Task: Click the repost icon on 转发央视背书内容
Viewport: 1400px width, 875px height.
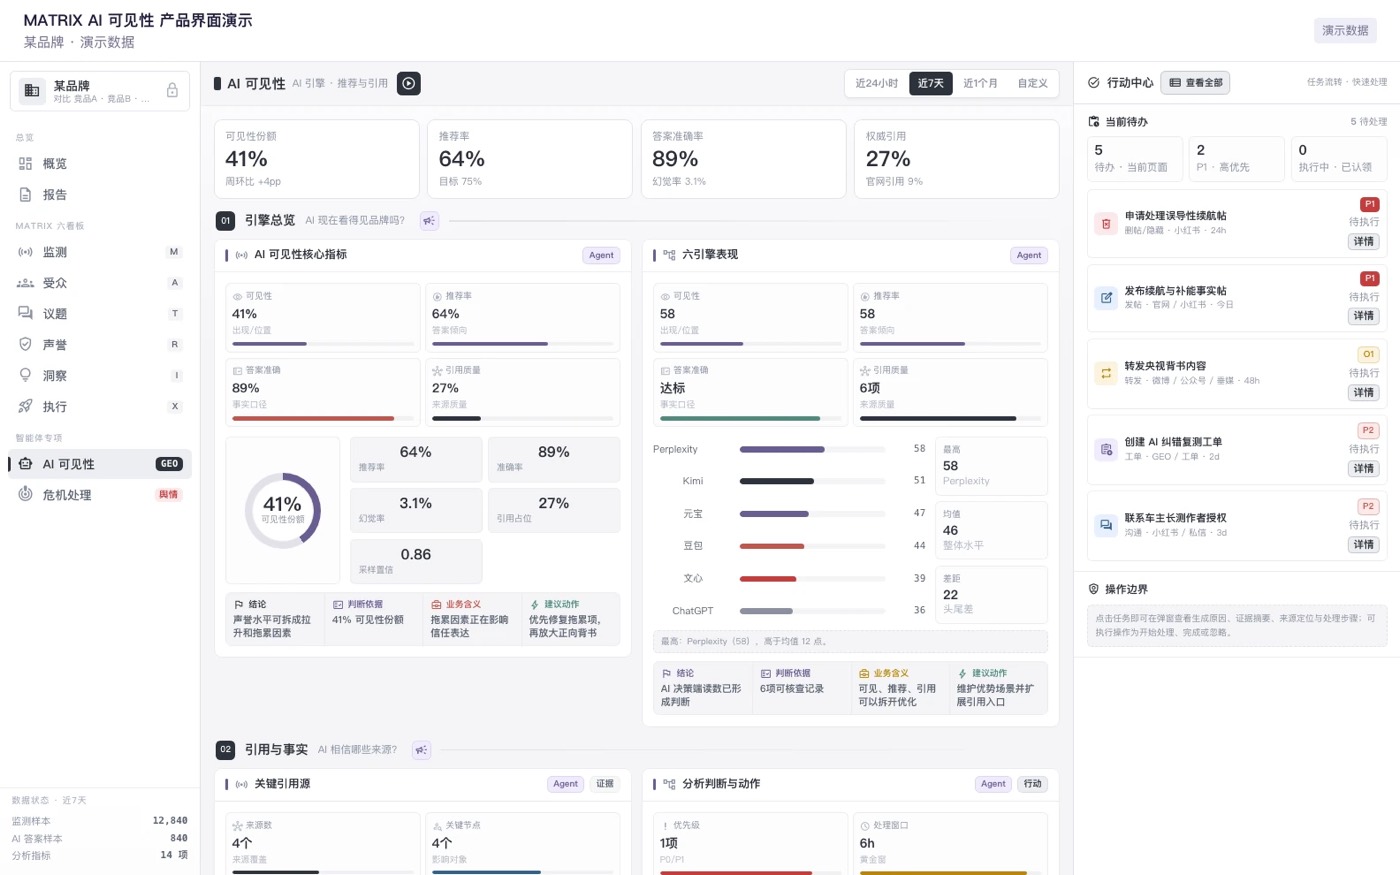Action: [1106, 373]
